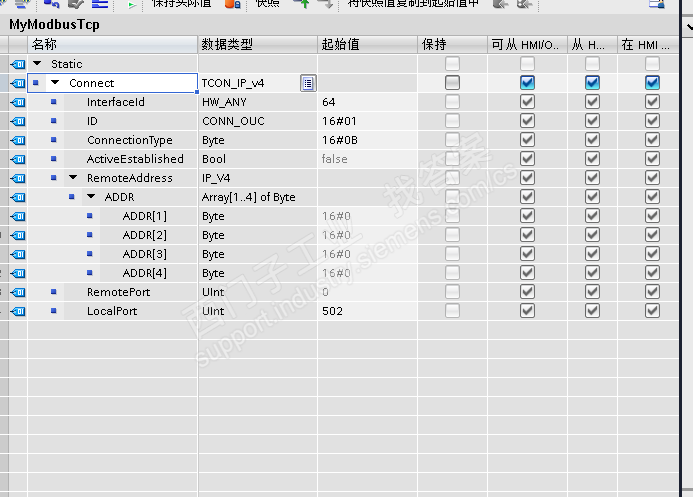Image resolution: width=693 pixels, height=497 pixels.
Task: Select the 可从 HMI/O.. column header
Action: [x=528, y=45]
